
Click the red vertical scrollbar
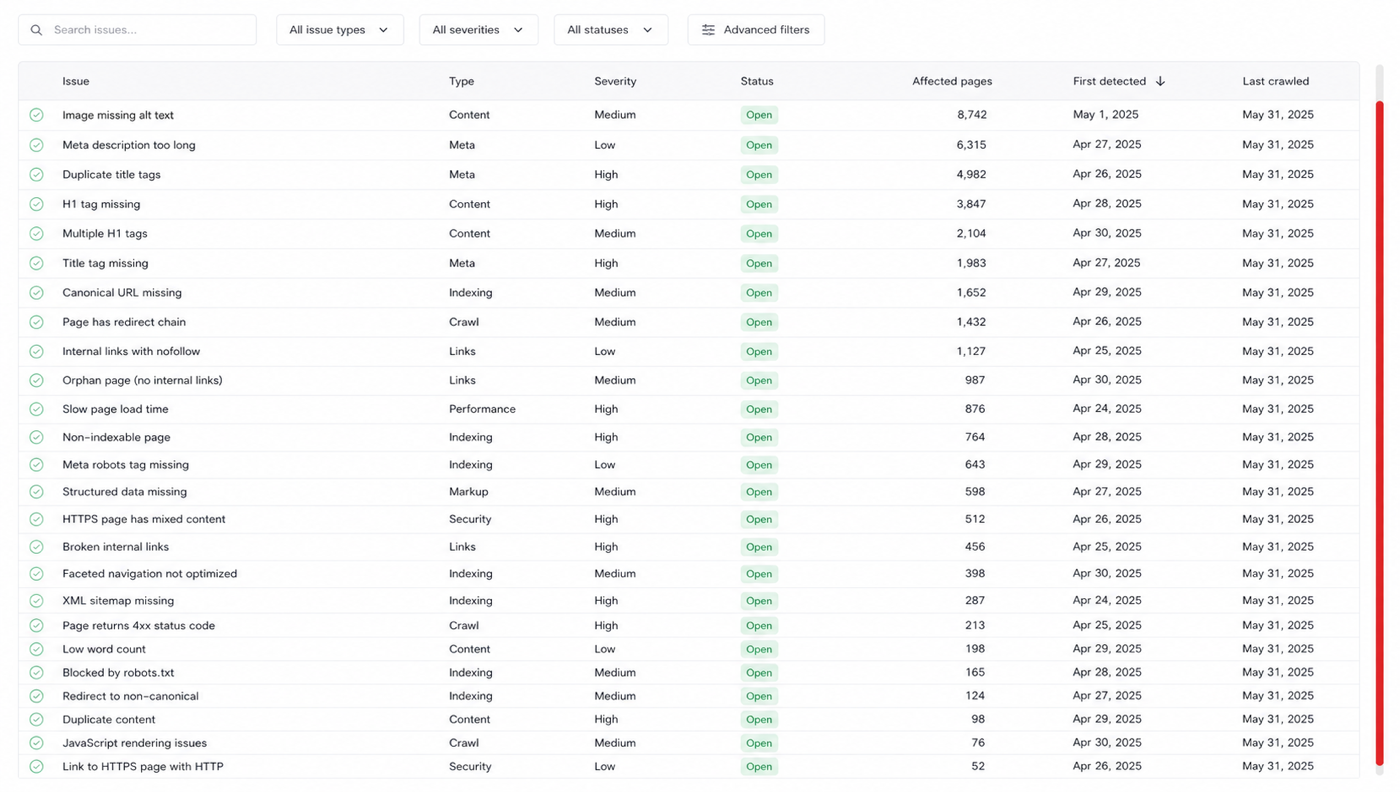point(1380,431)
